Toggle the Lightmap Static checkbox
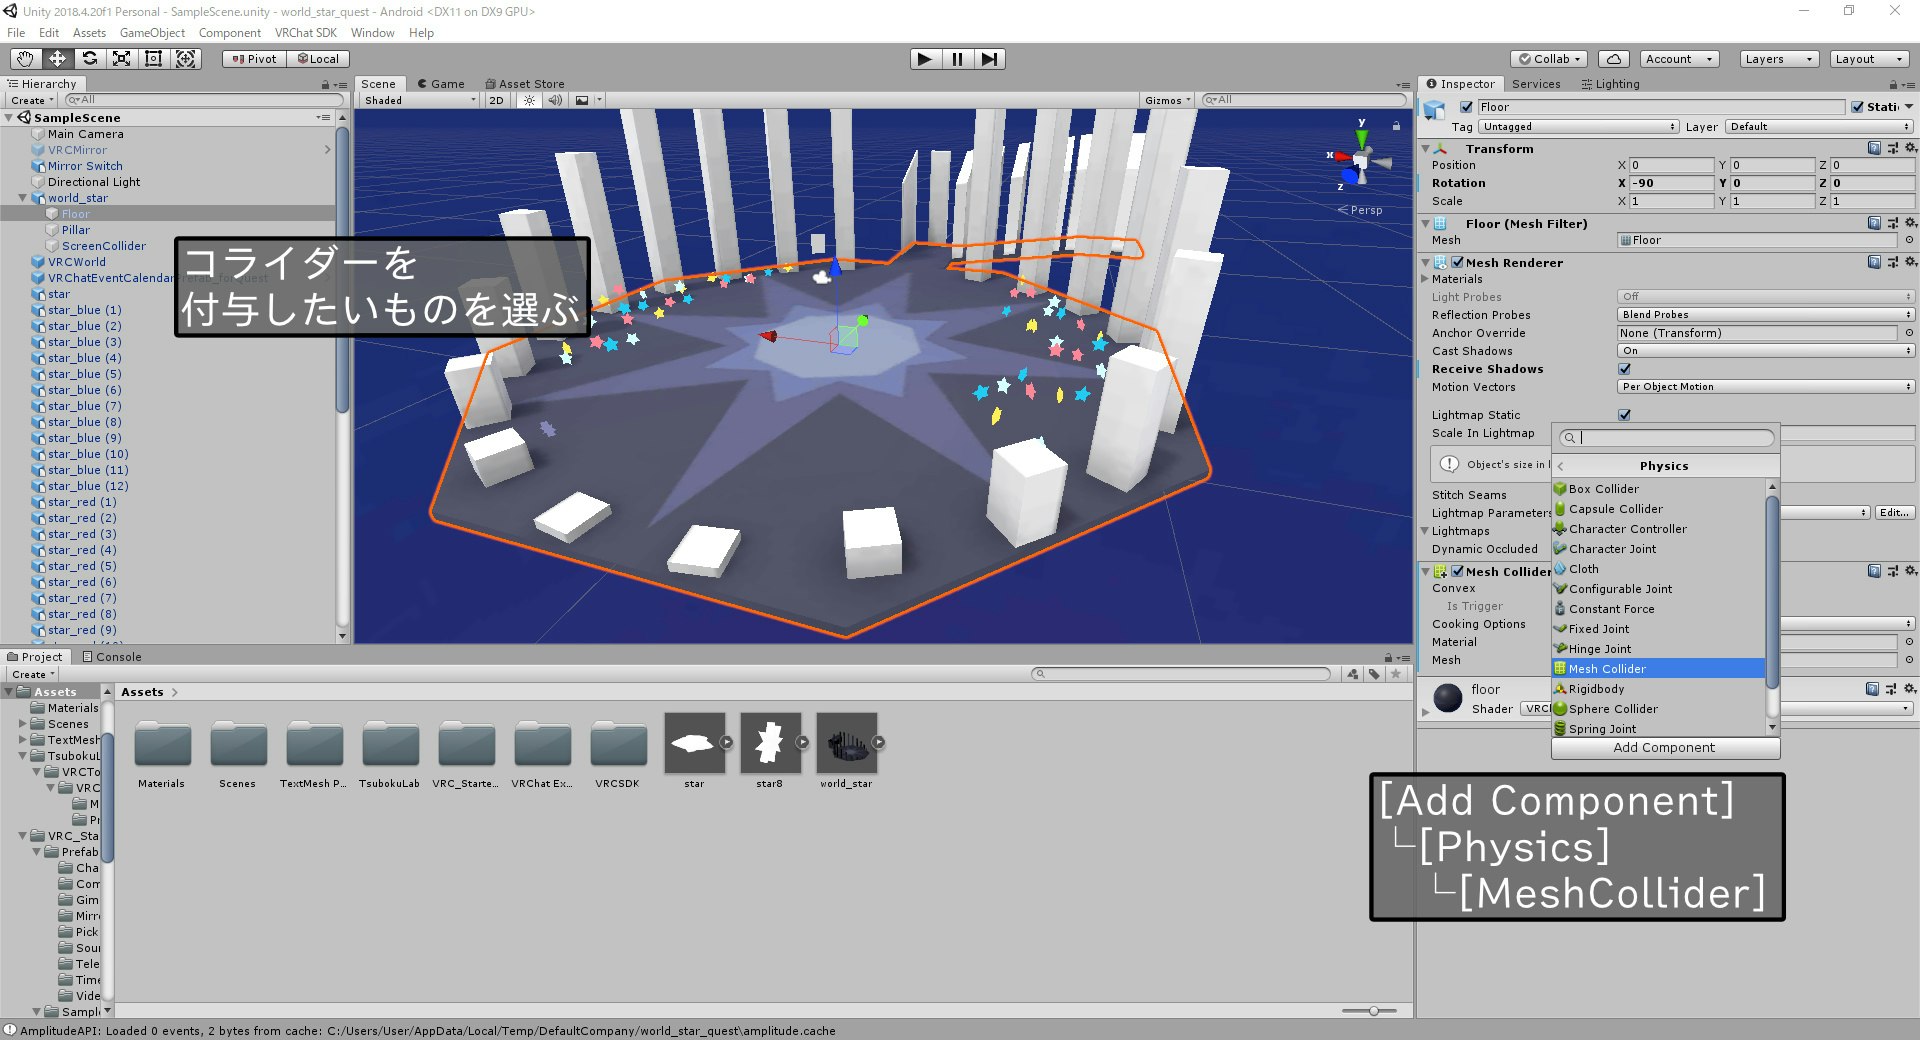Image resolution: width=1920 pixels, height=1040 pixels. click(1625, 414)
